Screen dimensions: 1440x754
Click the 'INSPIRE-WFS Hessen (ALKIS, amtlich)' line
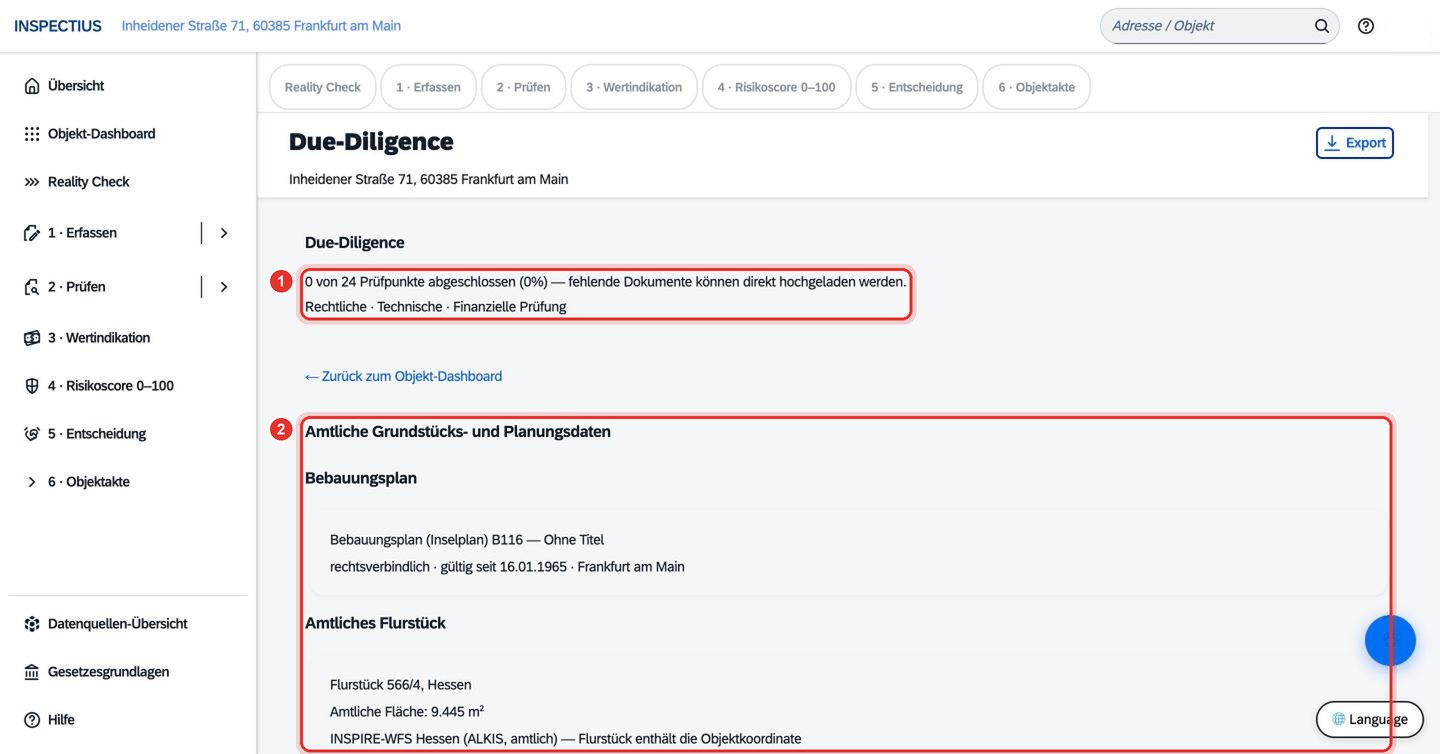pos(566,739)
